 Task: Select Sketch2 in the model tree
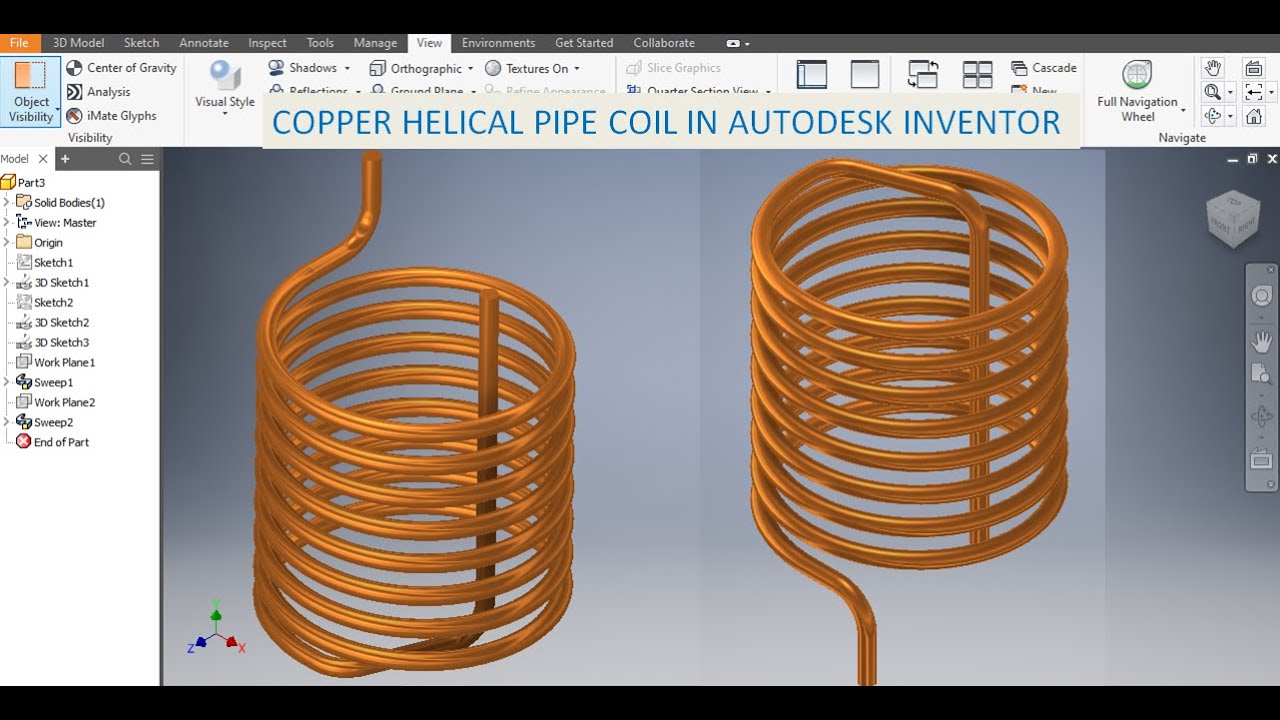(x=45, y=302)
